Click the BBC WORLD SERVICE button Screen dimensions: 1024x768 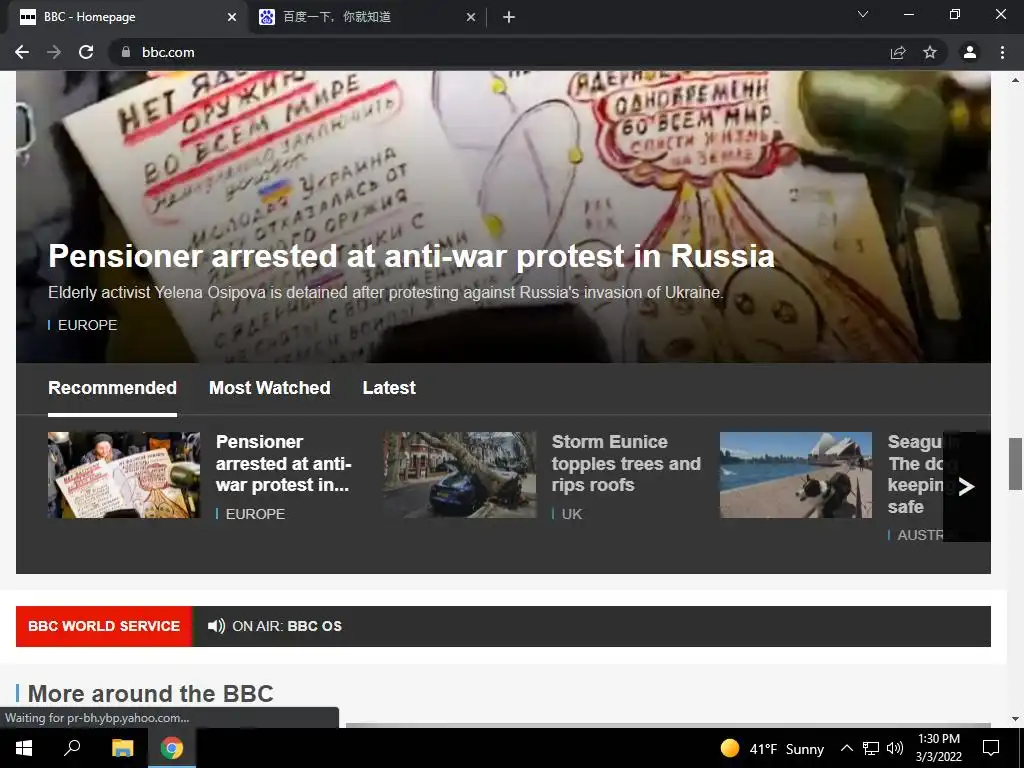pyautogui.click(x=104, y=626)
